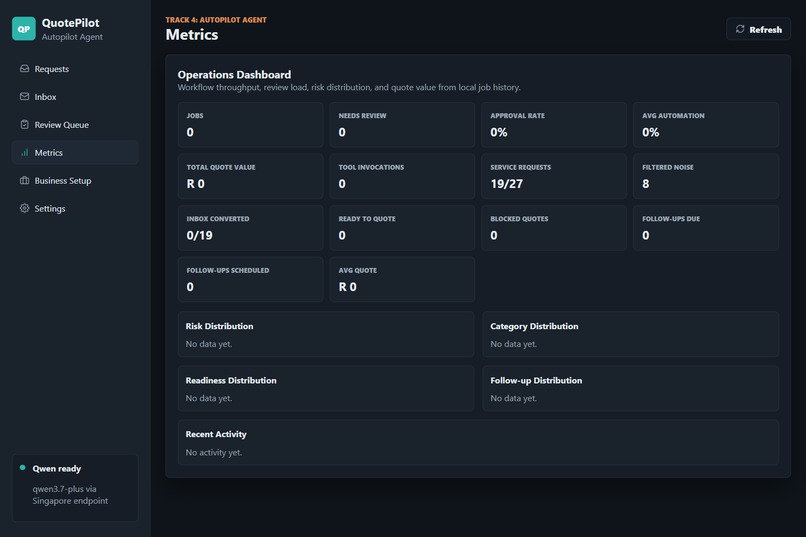This screenshot has height=537, width=806.
Task: Click the Requests tray icon in sidebar
Action: (24, 68)
